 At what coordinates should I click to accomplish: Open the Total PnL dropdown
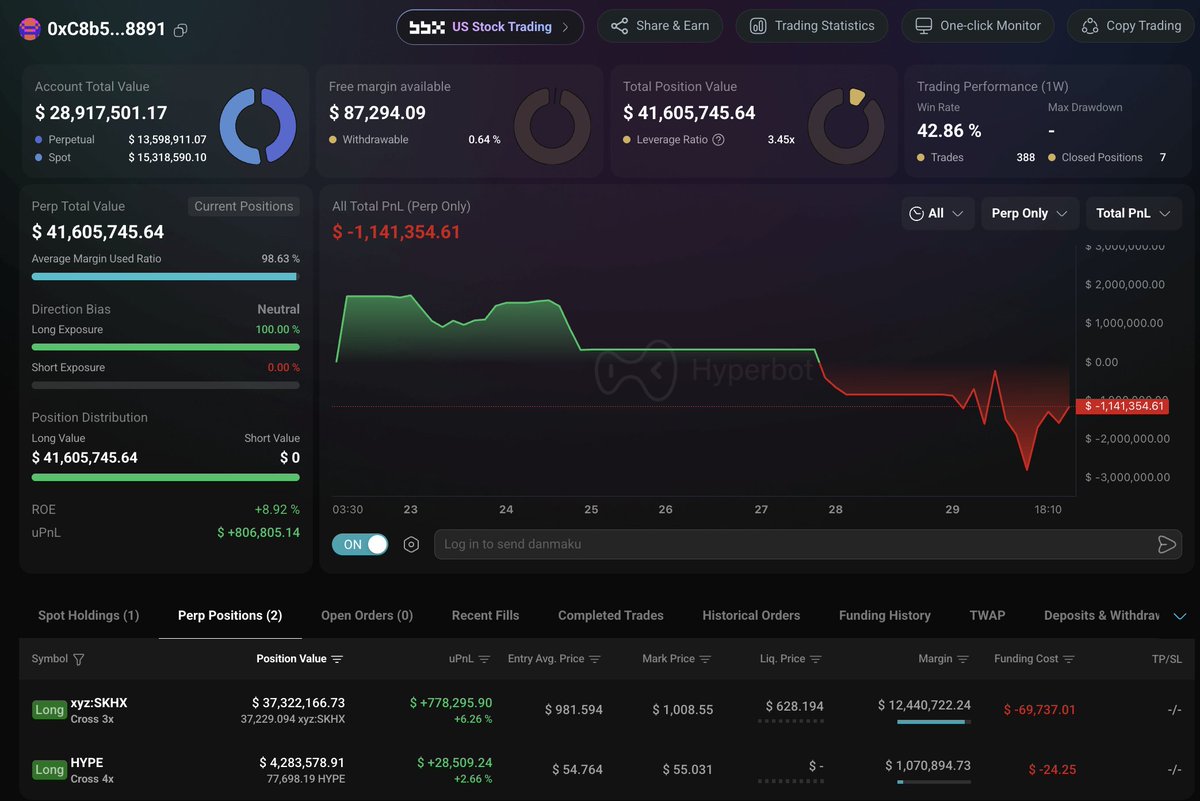coord(1133,213)
